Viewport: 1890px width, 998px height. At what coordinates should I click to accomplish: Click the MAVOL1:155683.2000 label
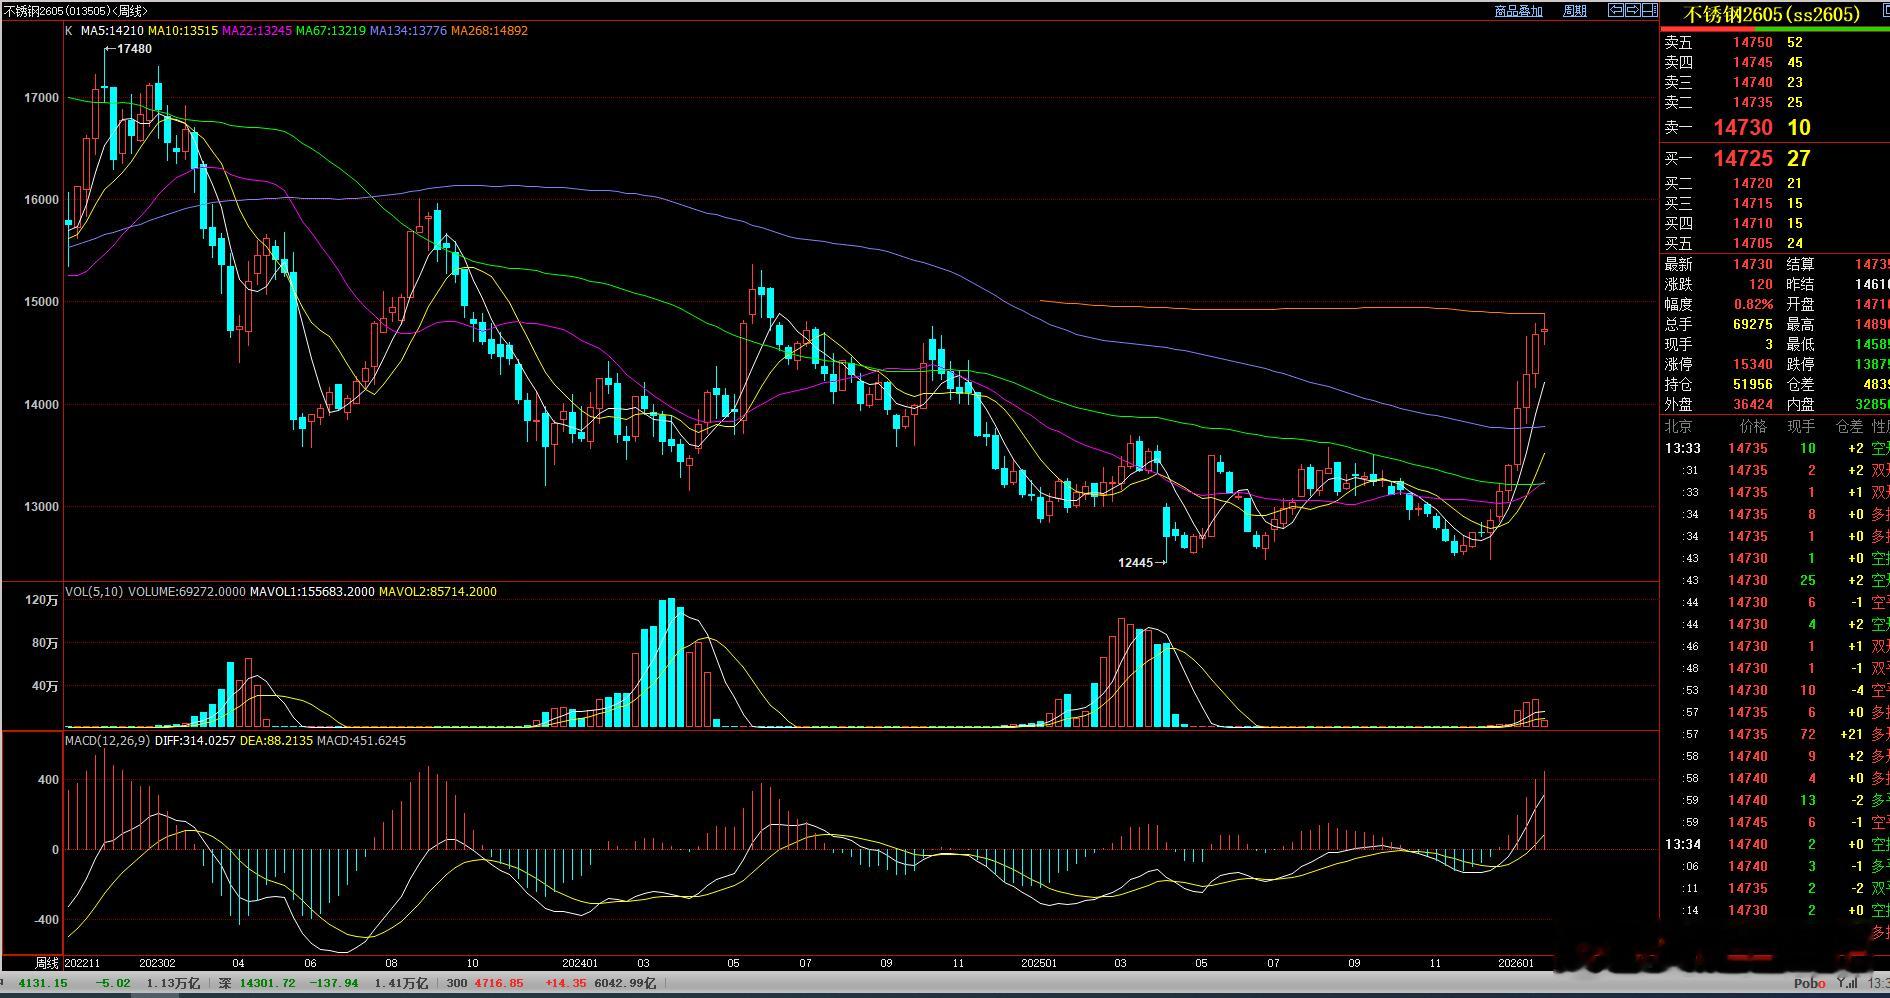[x=312, y=592]
